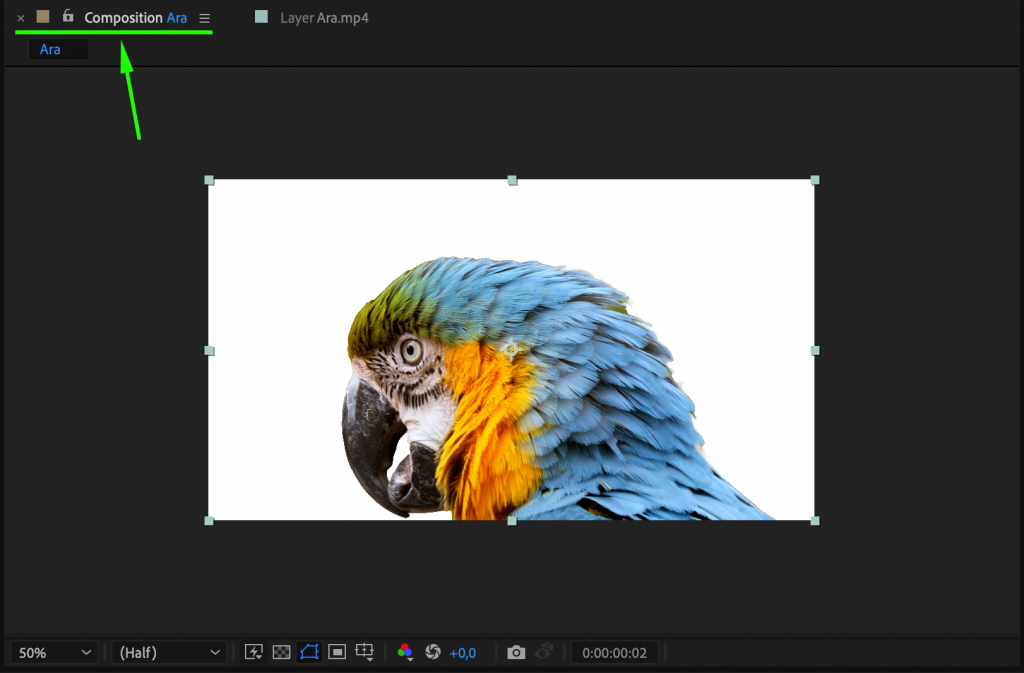Take a snapshot with the camera icon
Viewport: 1024px width, 673px height.
[516, 652]
